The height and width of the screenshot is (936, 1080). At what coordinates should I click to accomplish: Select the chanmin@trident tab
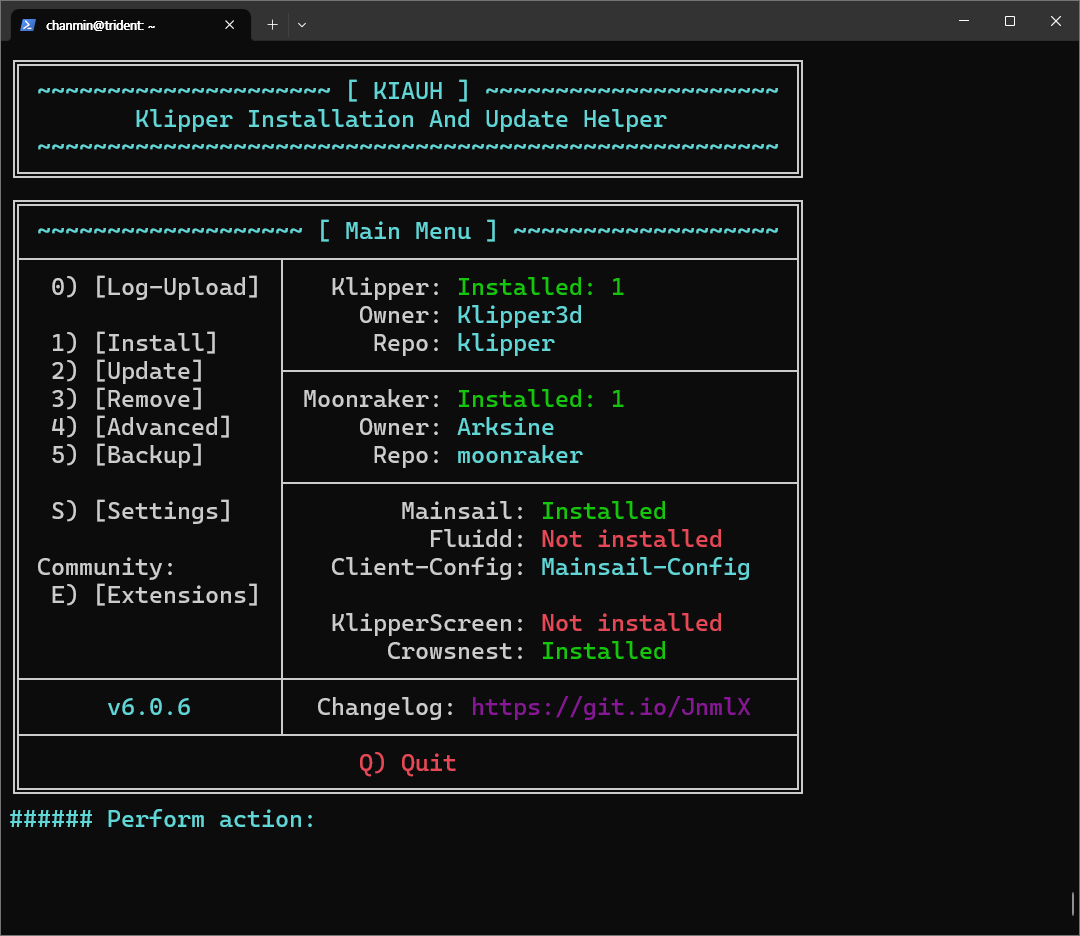coord(110,25)
